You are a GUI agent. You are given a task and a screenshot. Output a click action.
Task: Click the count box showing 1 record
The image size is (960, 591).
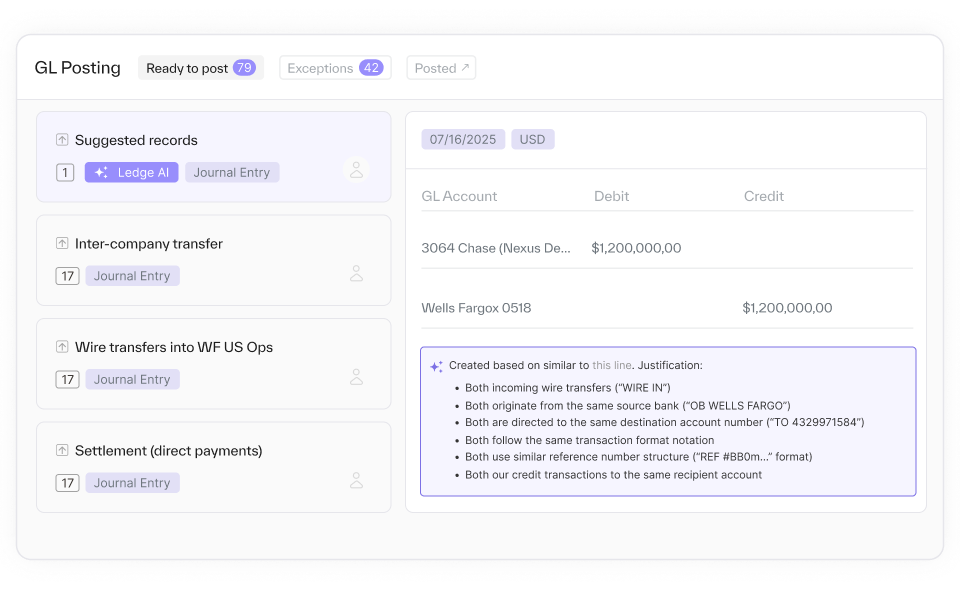pos(65,172)
